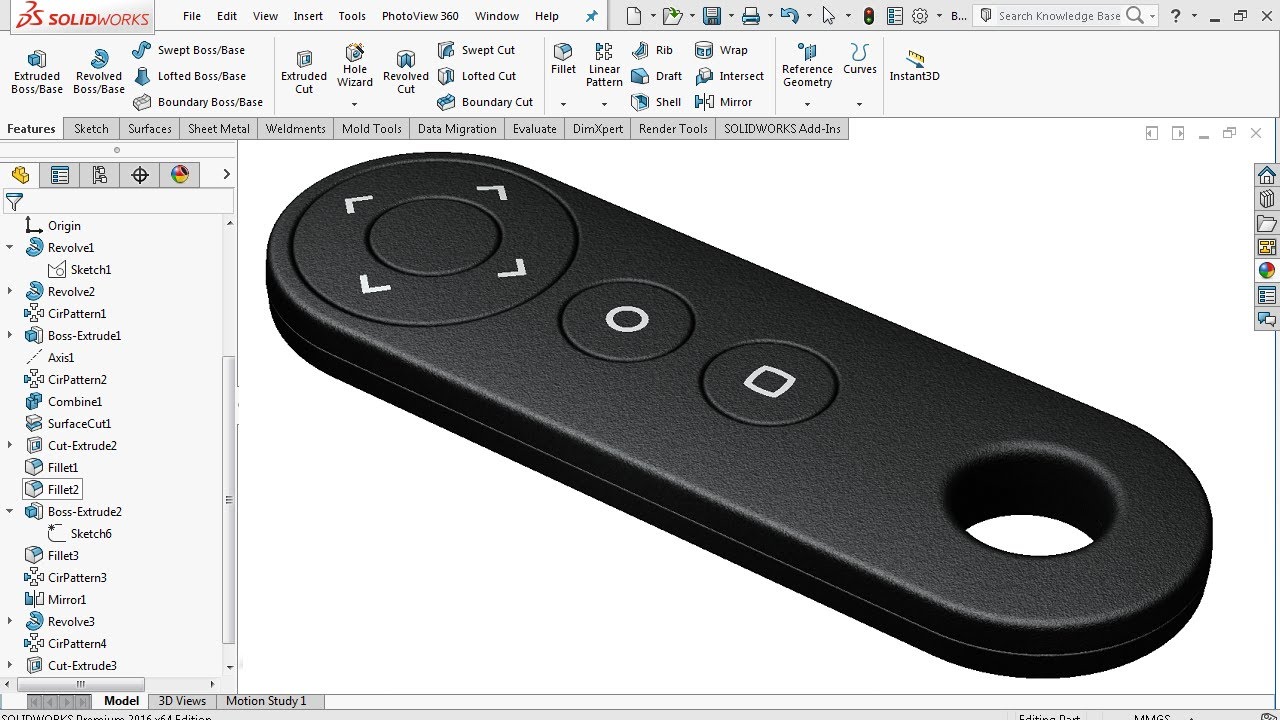Open the FeatureManager design tree tab
1280x720 pixels.
20,175
